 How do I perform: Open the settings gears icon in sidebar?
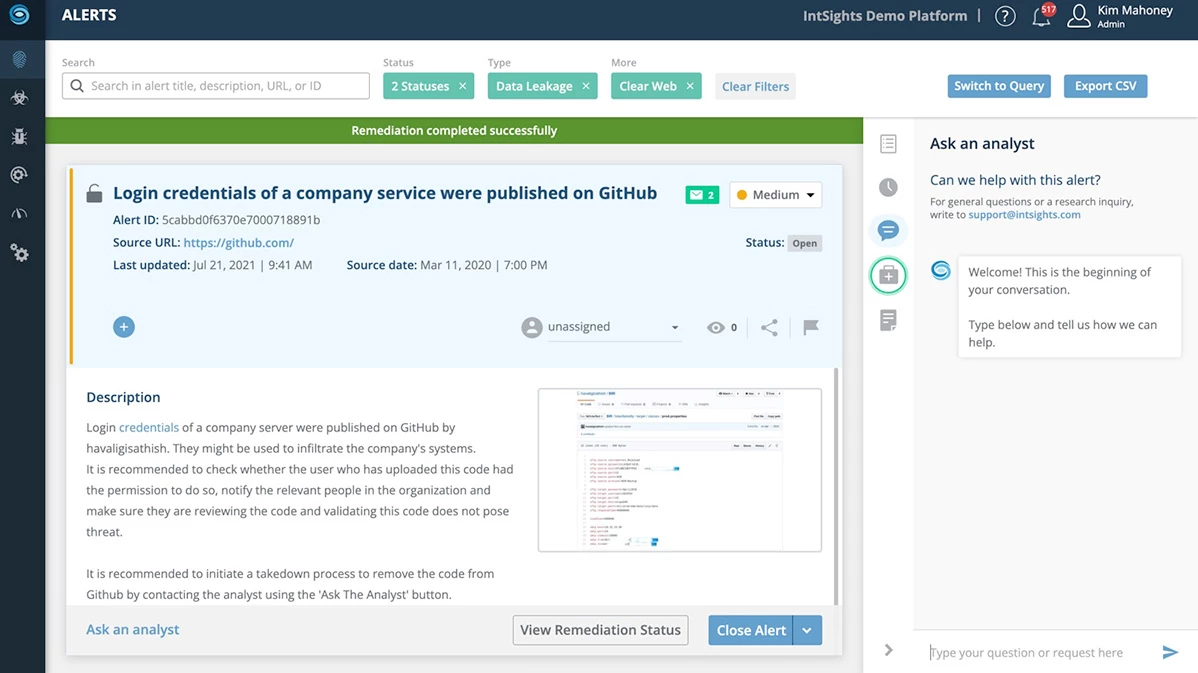(x=20, y=253)
